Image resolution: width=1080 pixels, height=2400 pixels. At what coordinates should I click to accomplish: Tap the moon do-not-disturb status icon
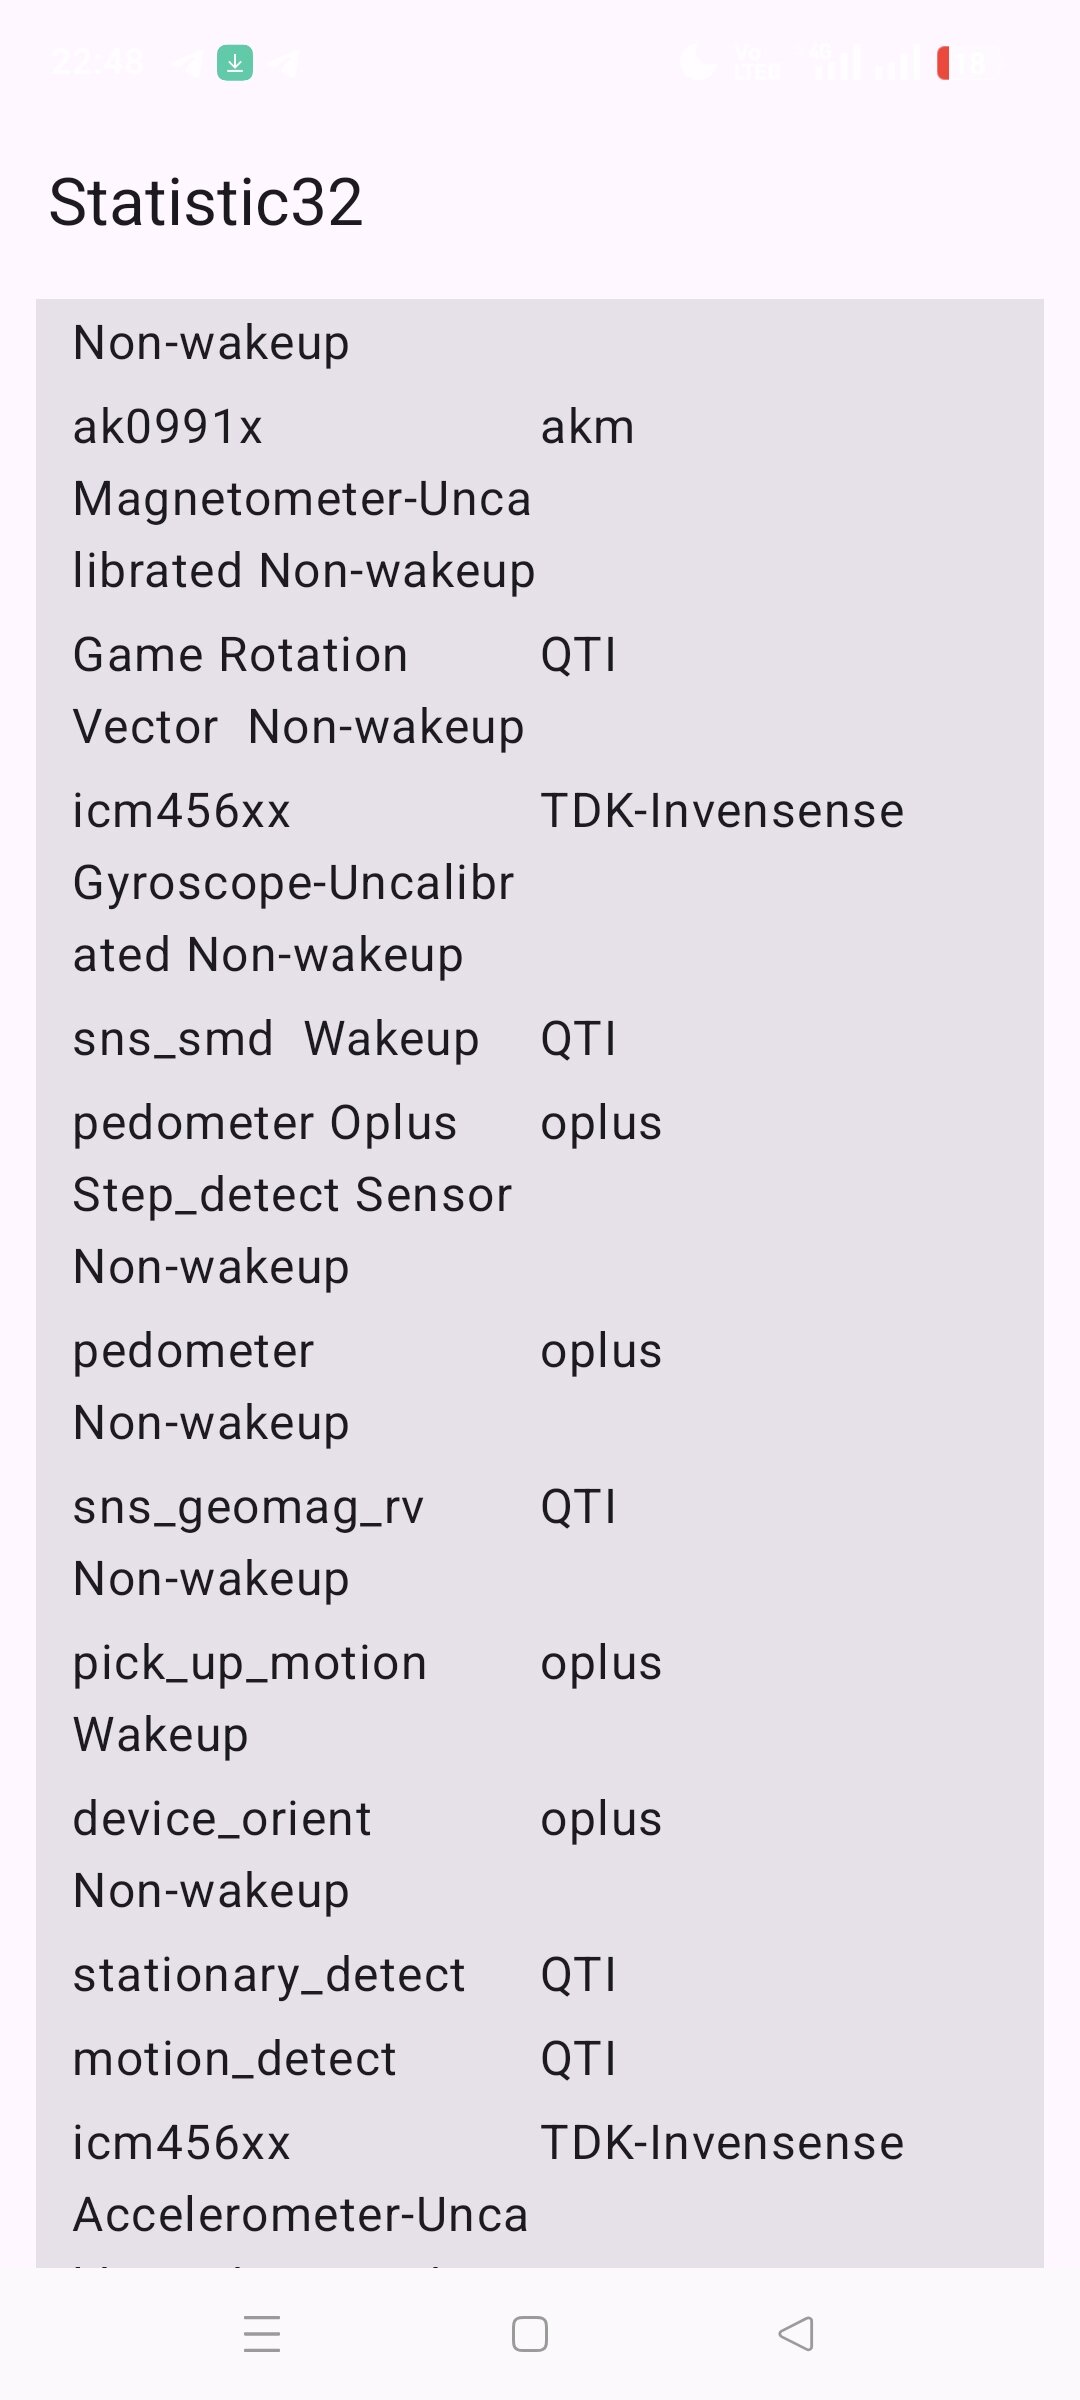(x=697, y=63)
